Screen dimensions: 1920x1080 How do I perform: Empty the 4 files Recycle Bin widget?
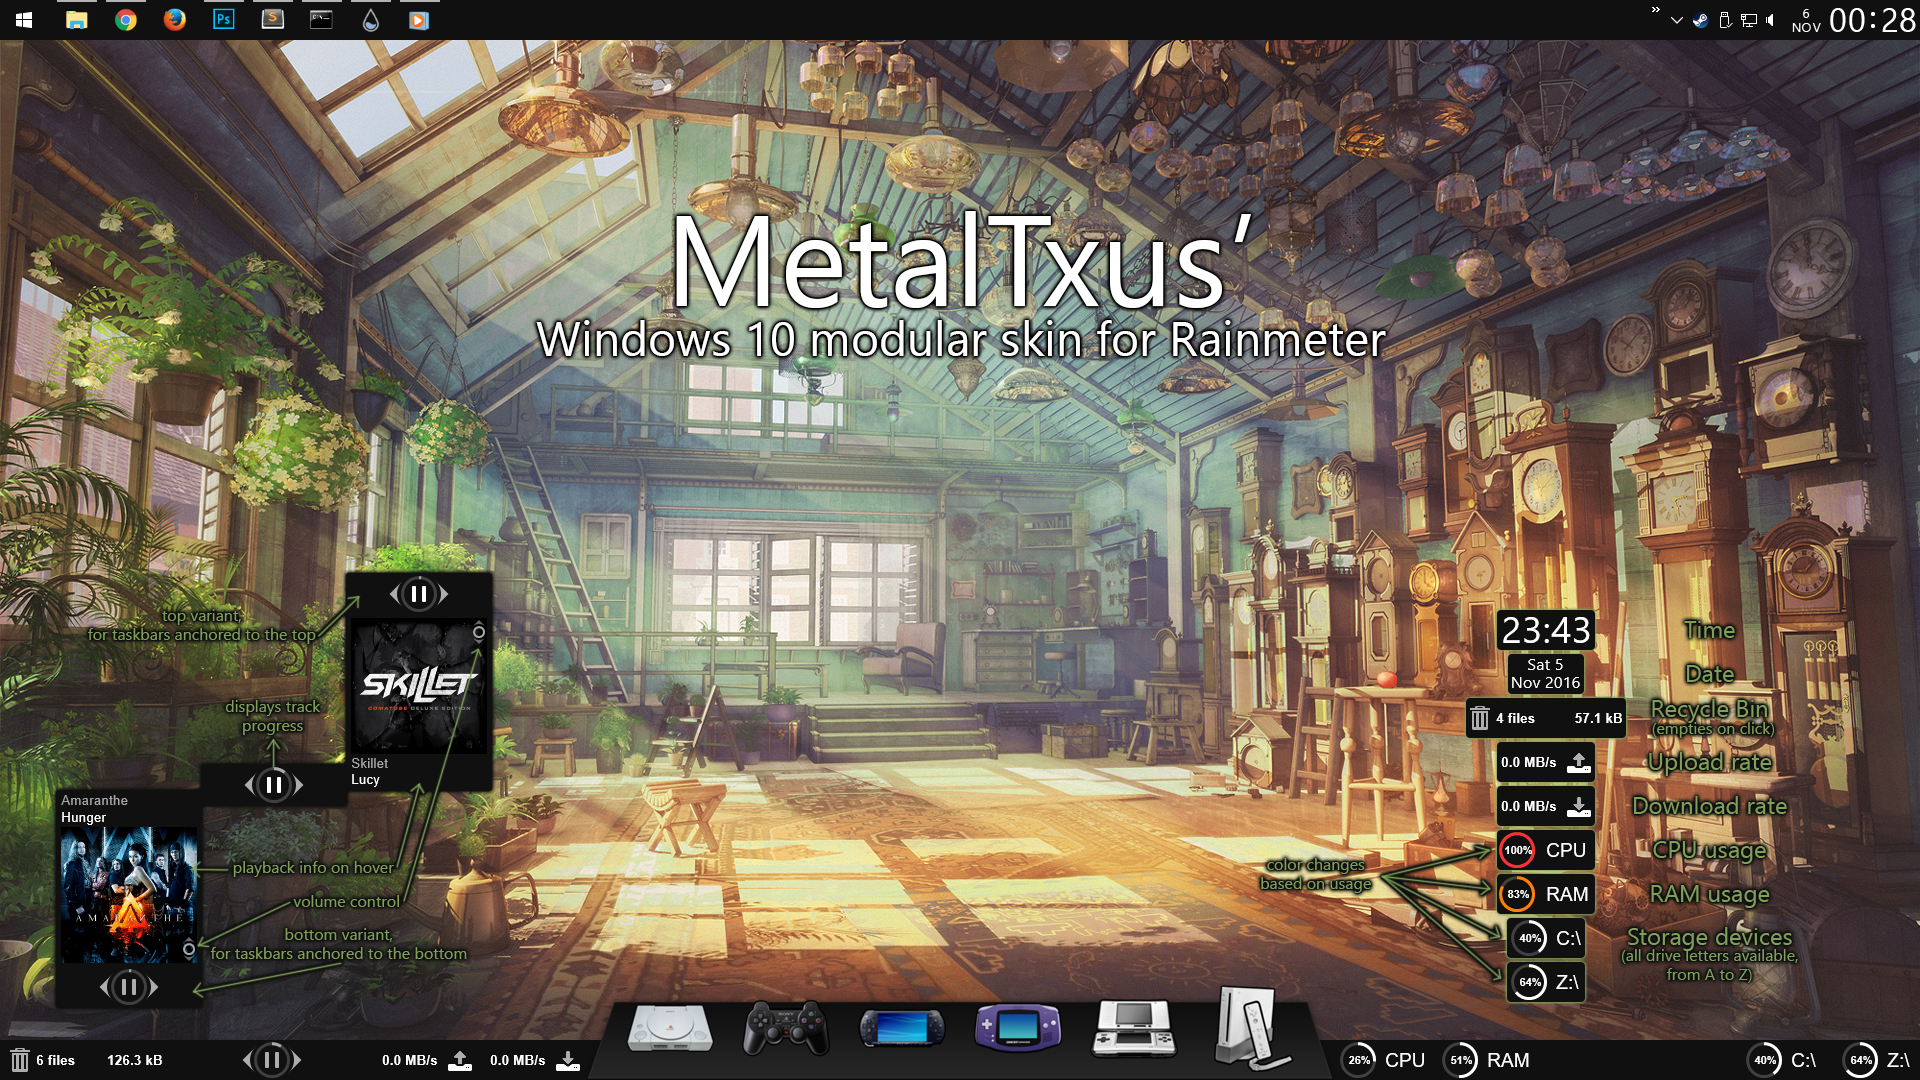(1546, 718)
